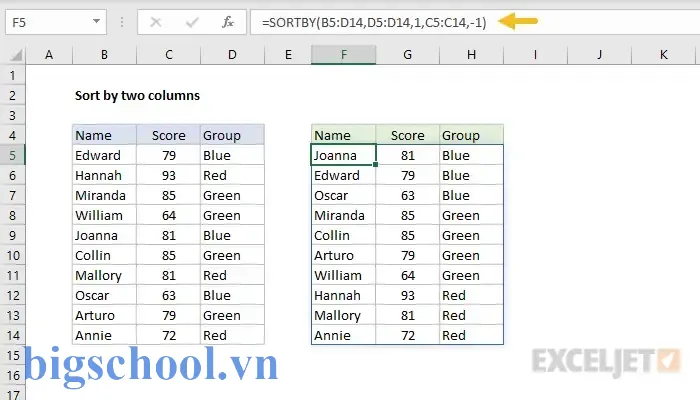Select Oscar in the sorted table

(344, 196)
